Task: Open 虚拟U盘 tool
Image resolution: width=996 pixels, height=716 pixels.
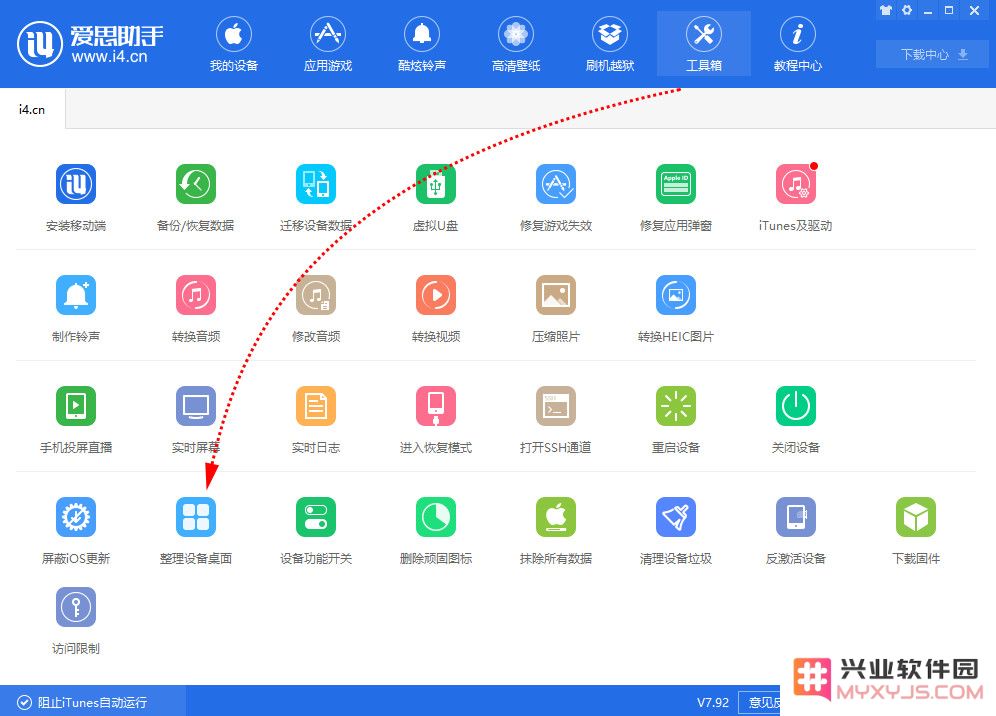Action: pyautogui.click(x=436, y=184)
